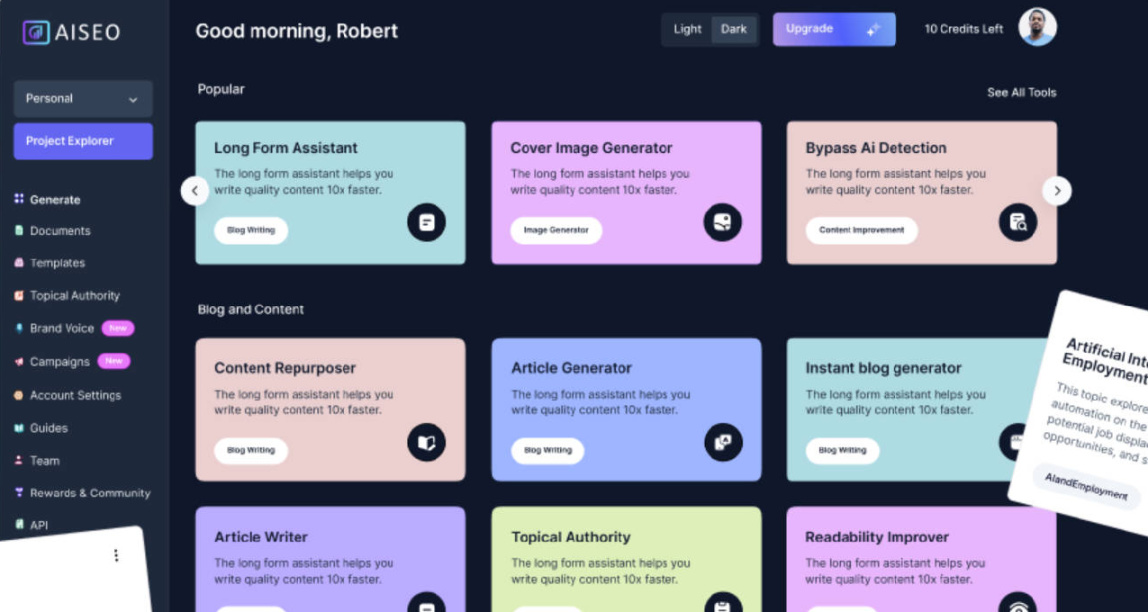This screenshot has height=612, width=1148.
Task: Open Templates in the sidebar
Action: tap(57, 263)
